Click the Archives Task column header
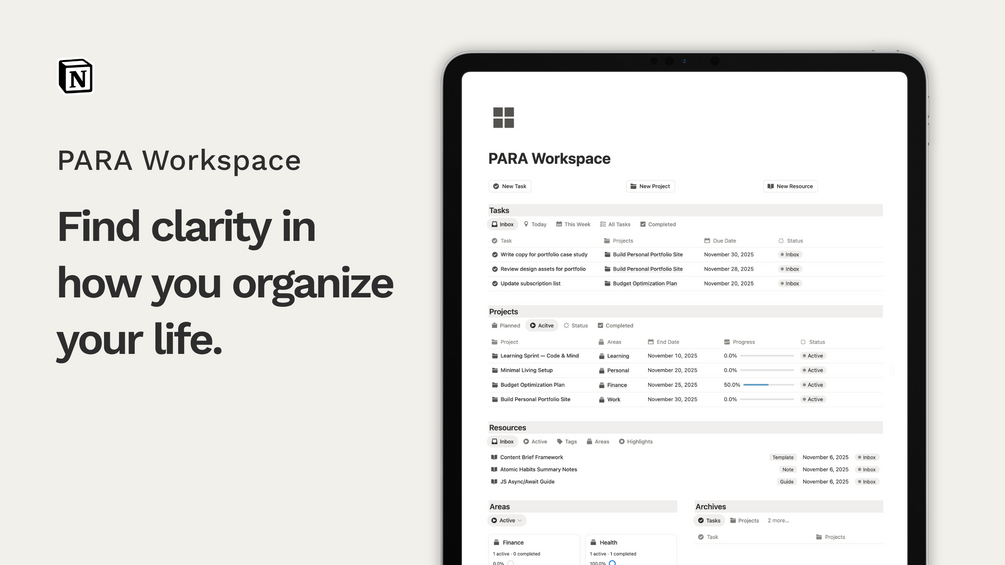This screenshot has width=1005, height=565. [x=708, y=537]
